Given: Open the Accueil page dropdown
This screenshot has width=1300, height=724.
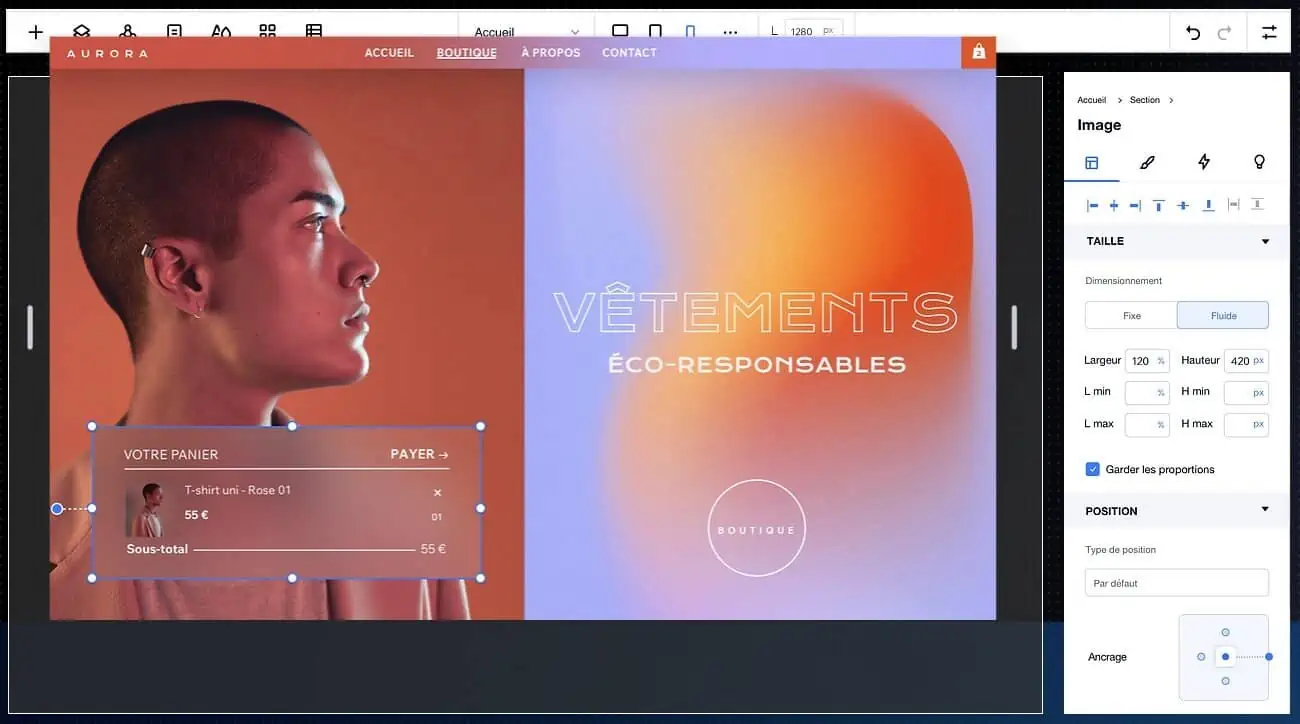Looking at the screenshot, I should point(527,32).
